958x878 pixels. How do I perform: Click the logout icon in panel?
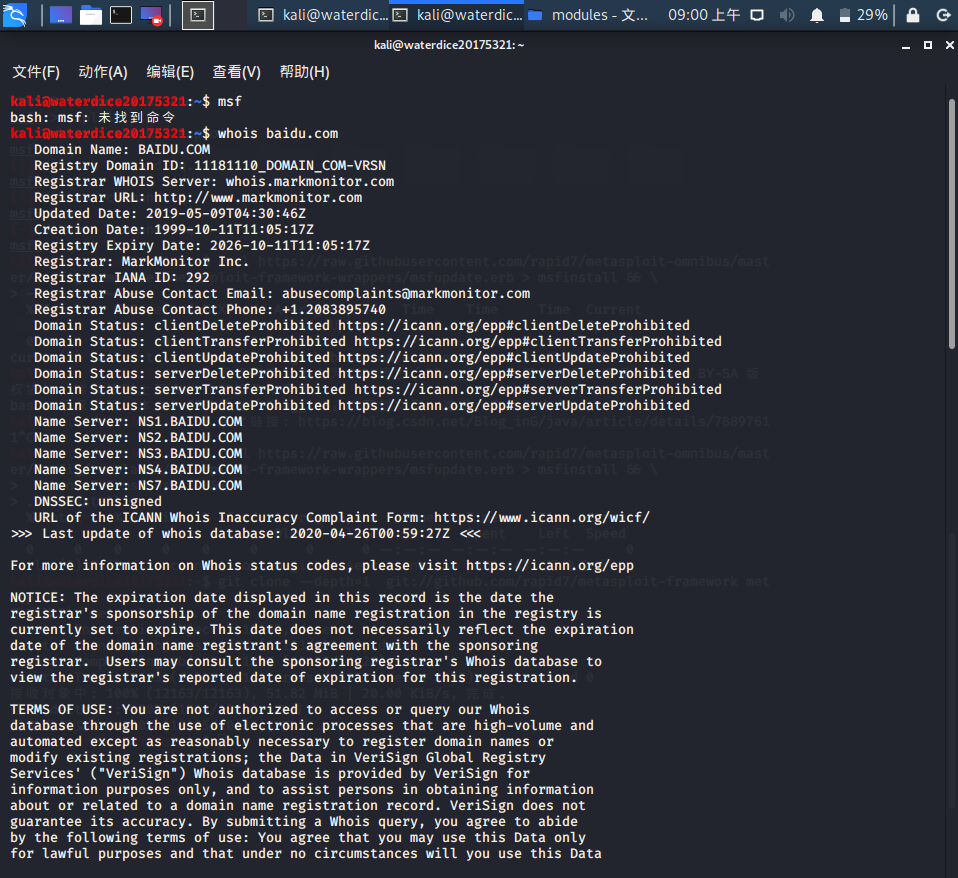942,15
